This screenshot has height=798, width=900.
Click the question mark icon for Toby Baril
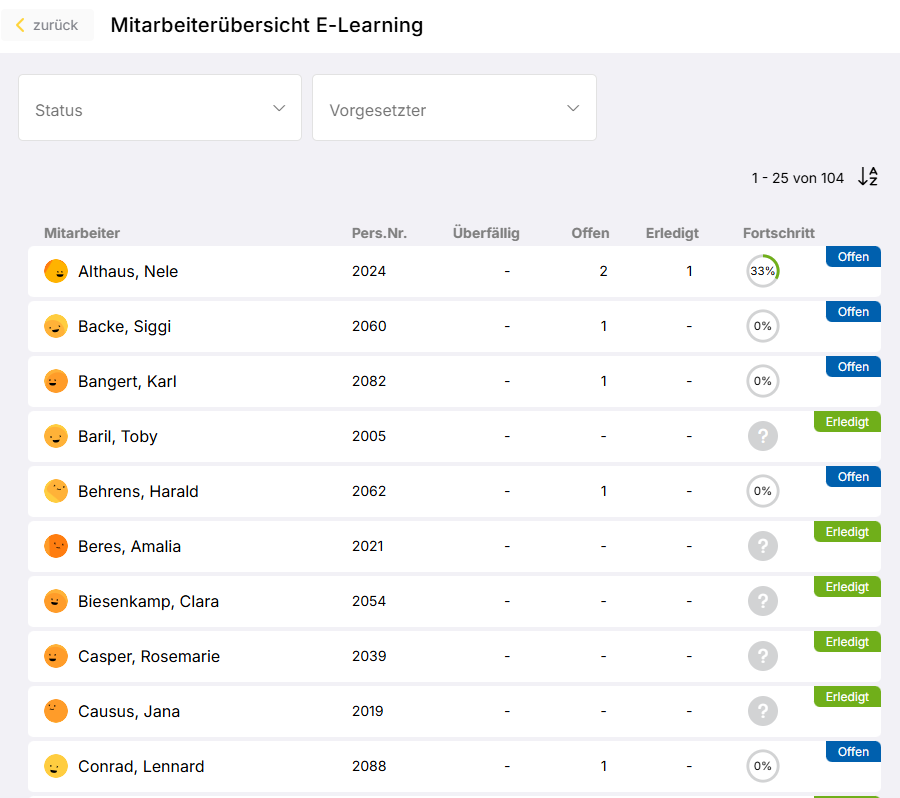point(762,436)
